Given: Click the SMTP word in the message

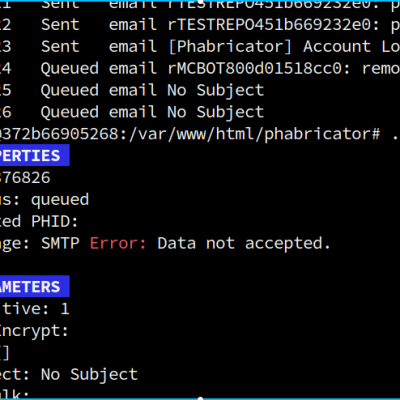Looking at the screenshot, I should click(x=60, y=243).
